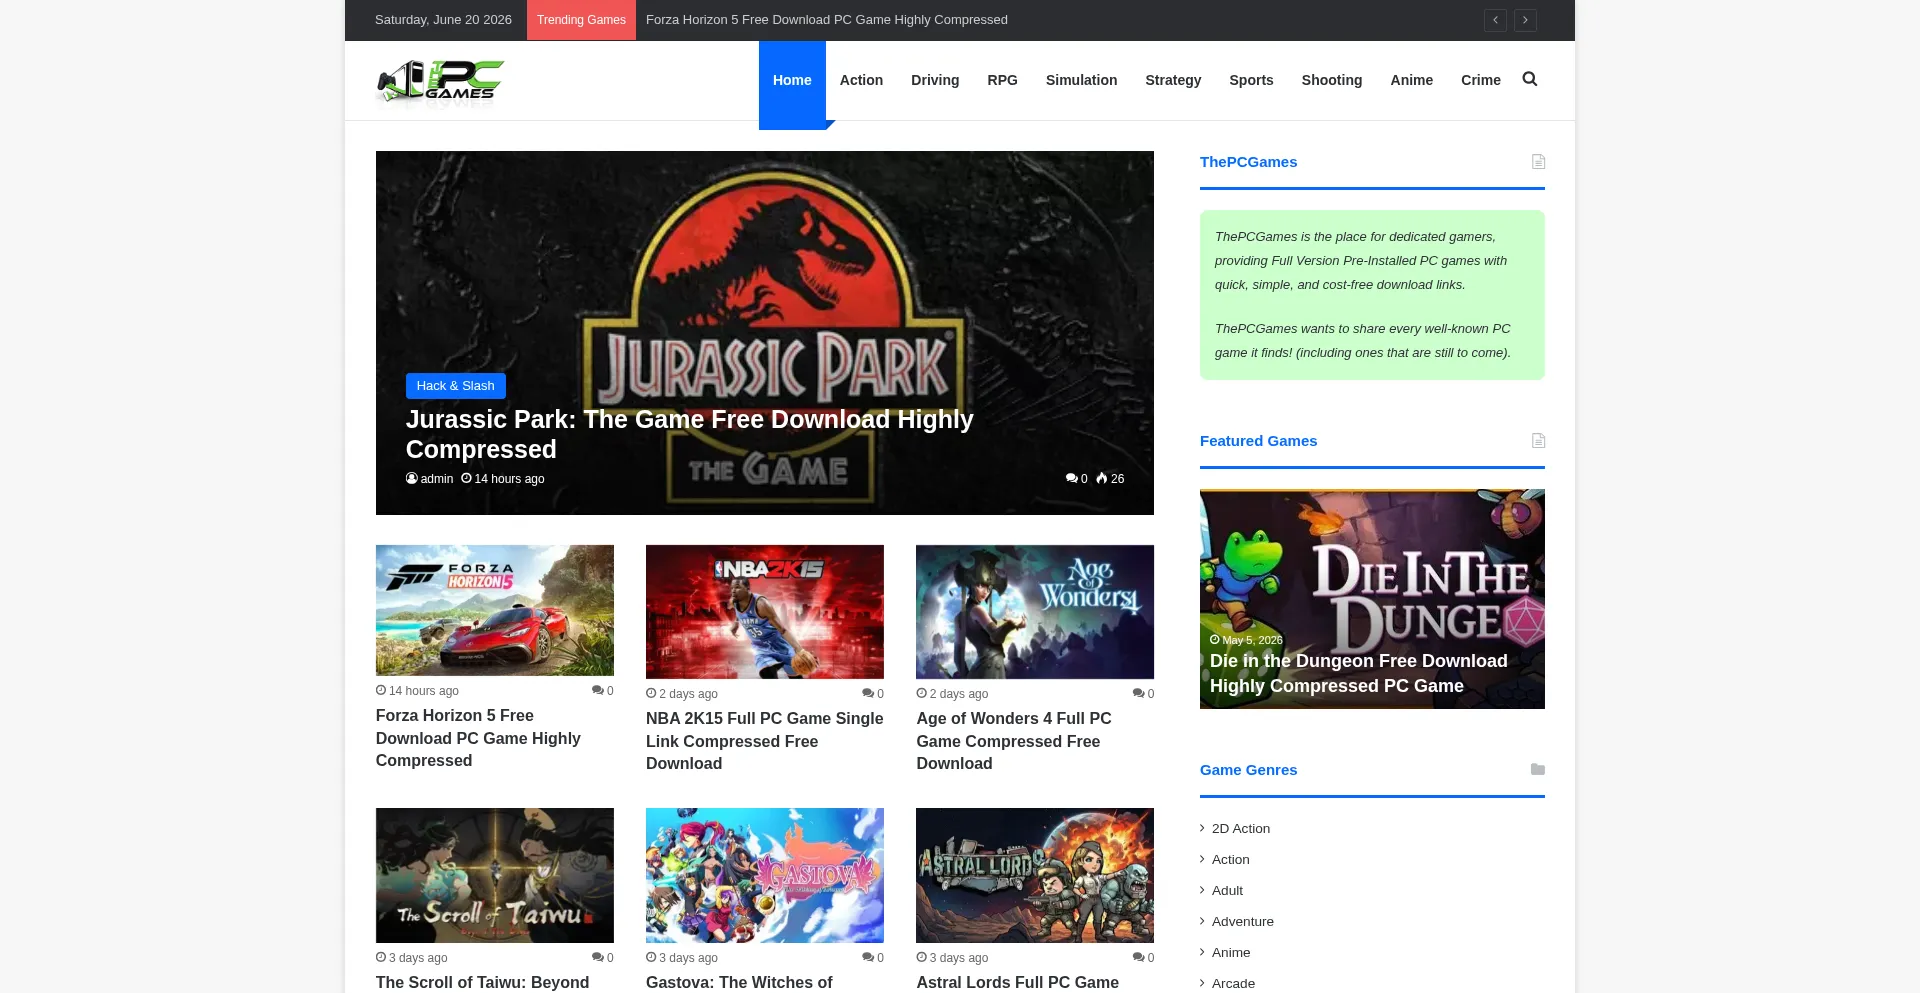Image resolution: width=1920 pixels, height=993 pixels.
Task: Click comment count on Gastova card
Action: (x=872, y=958)
